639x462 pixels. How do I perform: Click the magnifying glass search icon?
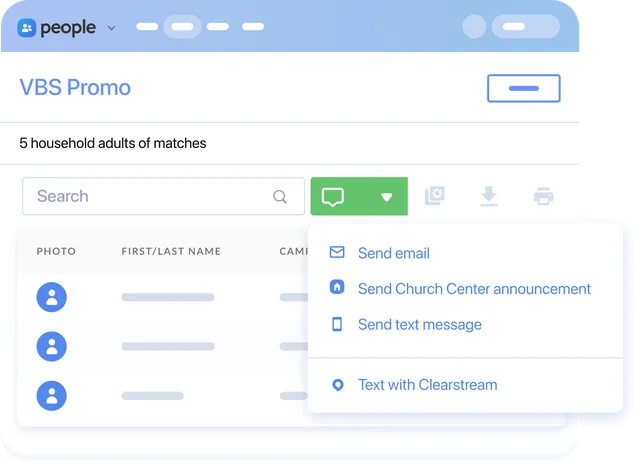(280, 196)
